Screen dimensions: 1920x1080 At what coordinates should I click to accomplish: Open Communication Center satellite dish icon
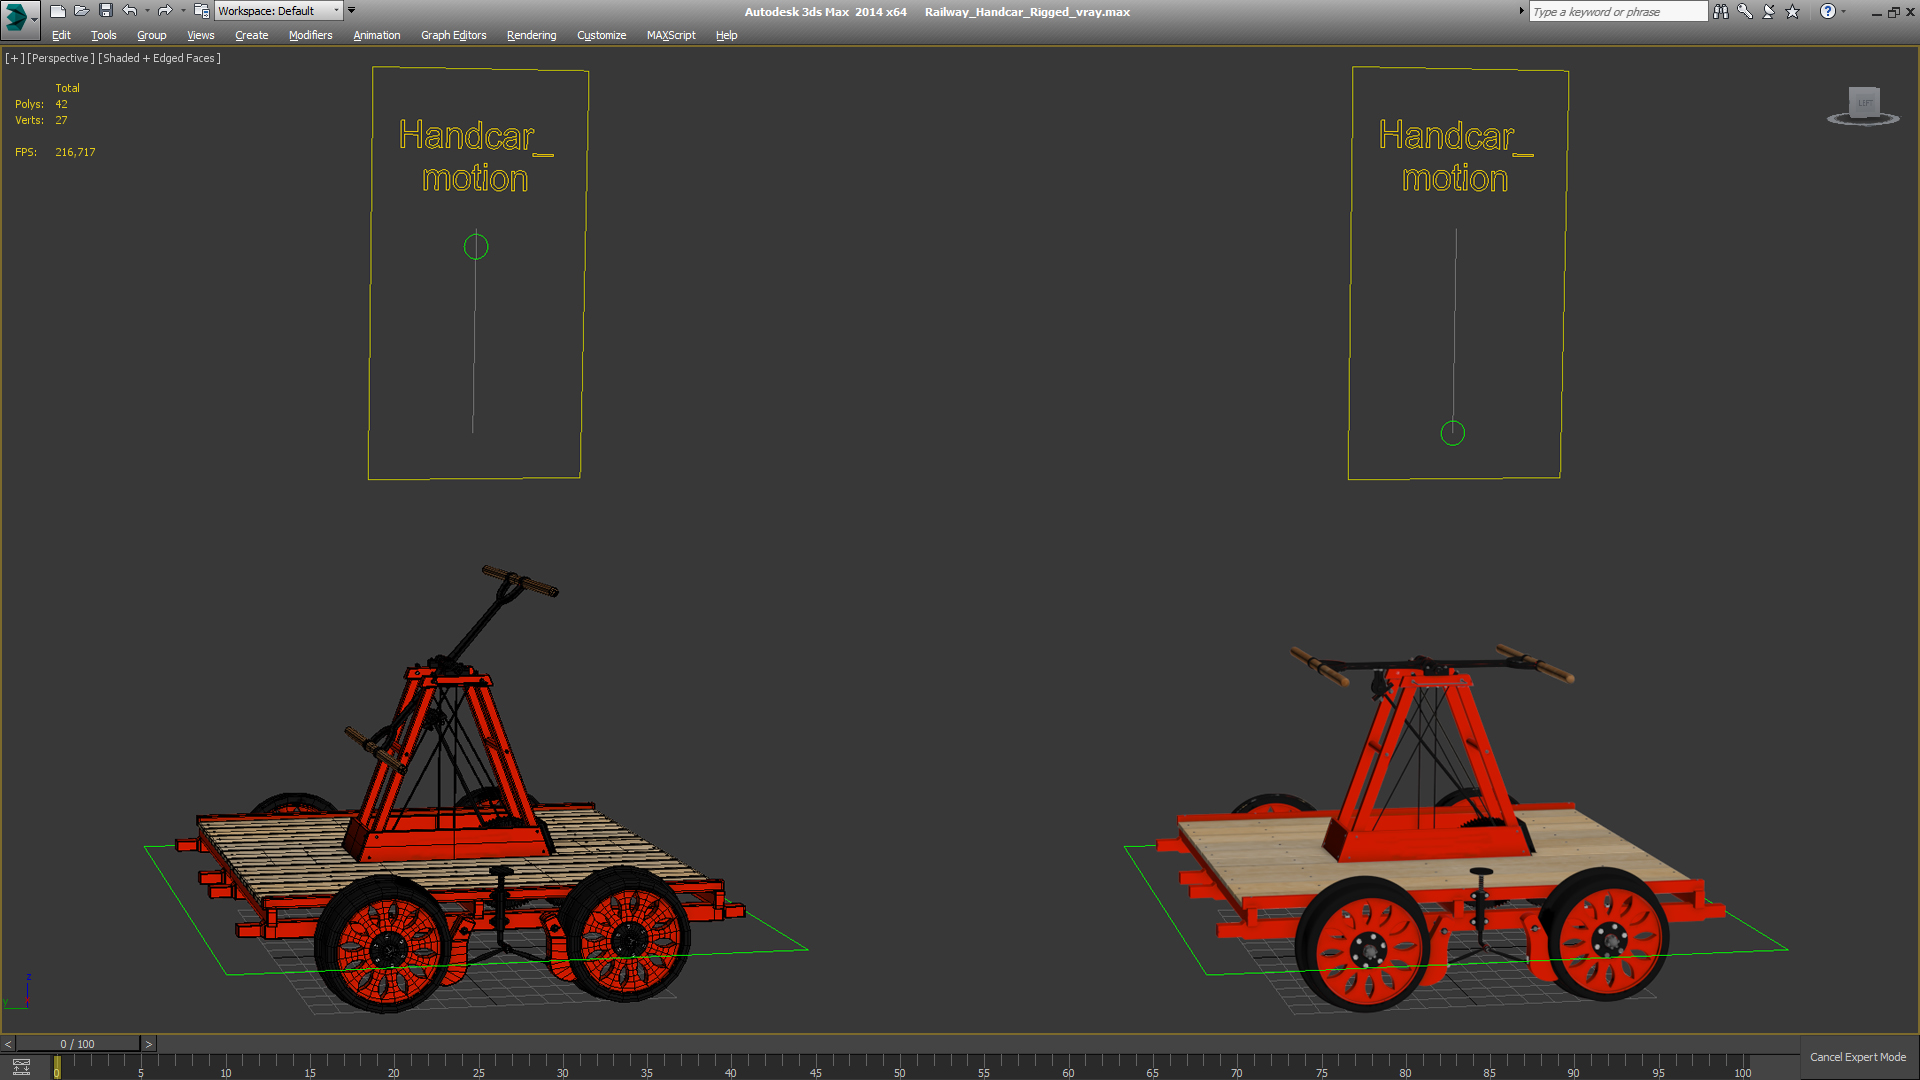pyautogui.click(x=1768, y=11)
